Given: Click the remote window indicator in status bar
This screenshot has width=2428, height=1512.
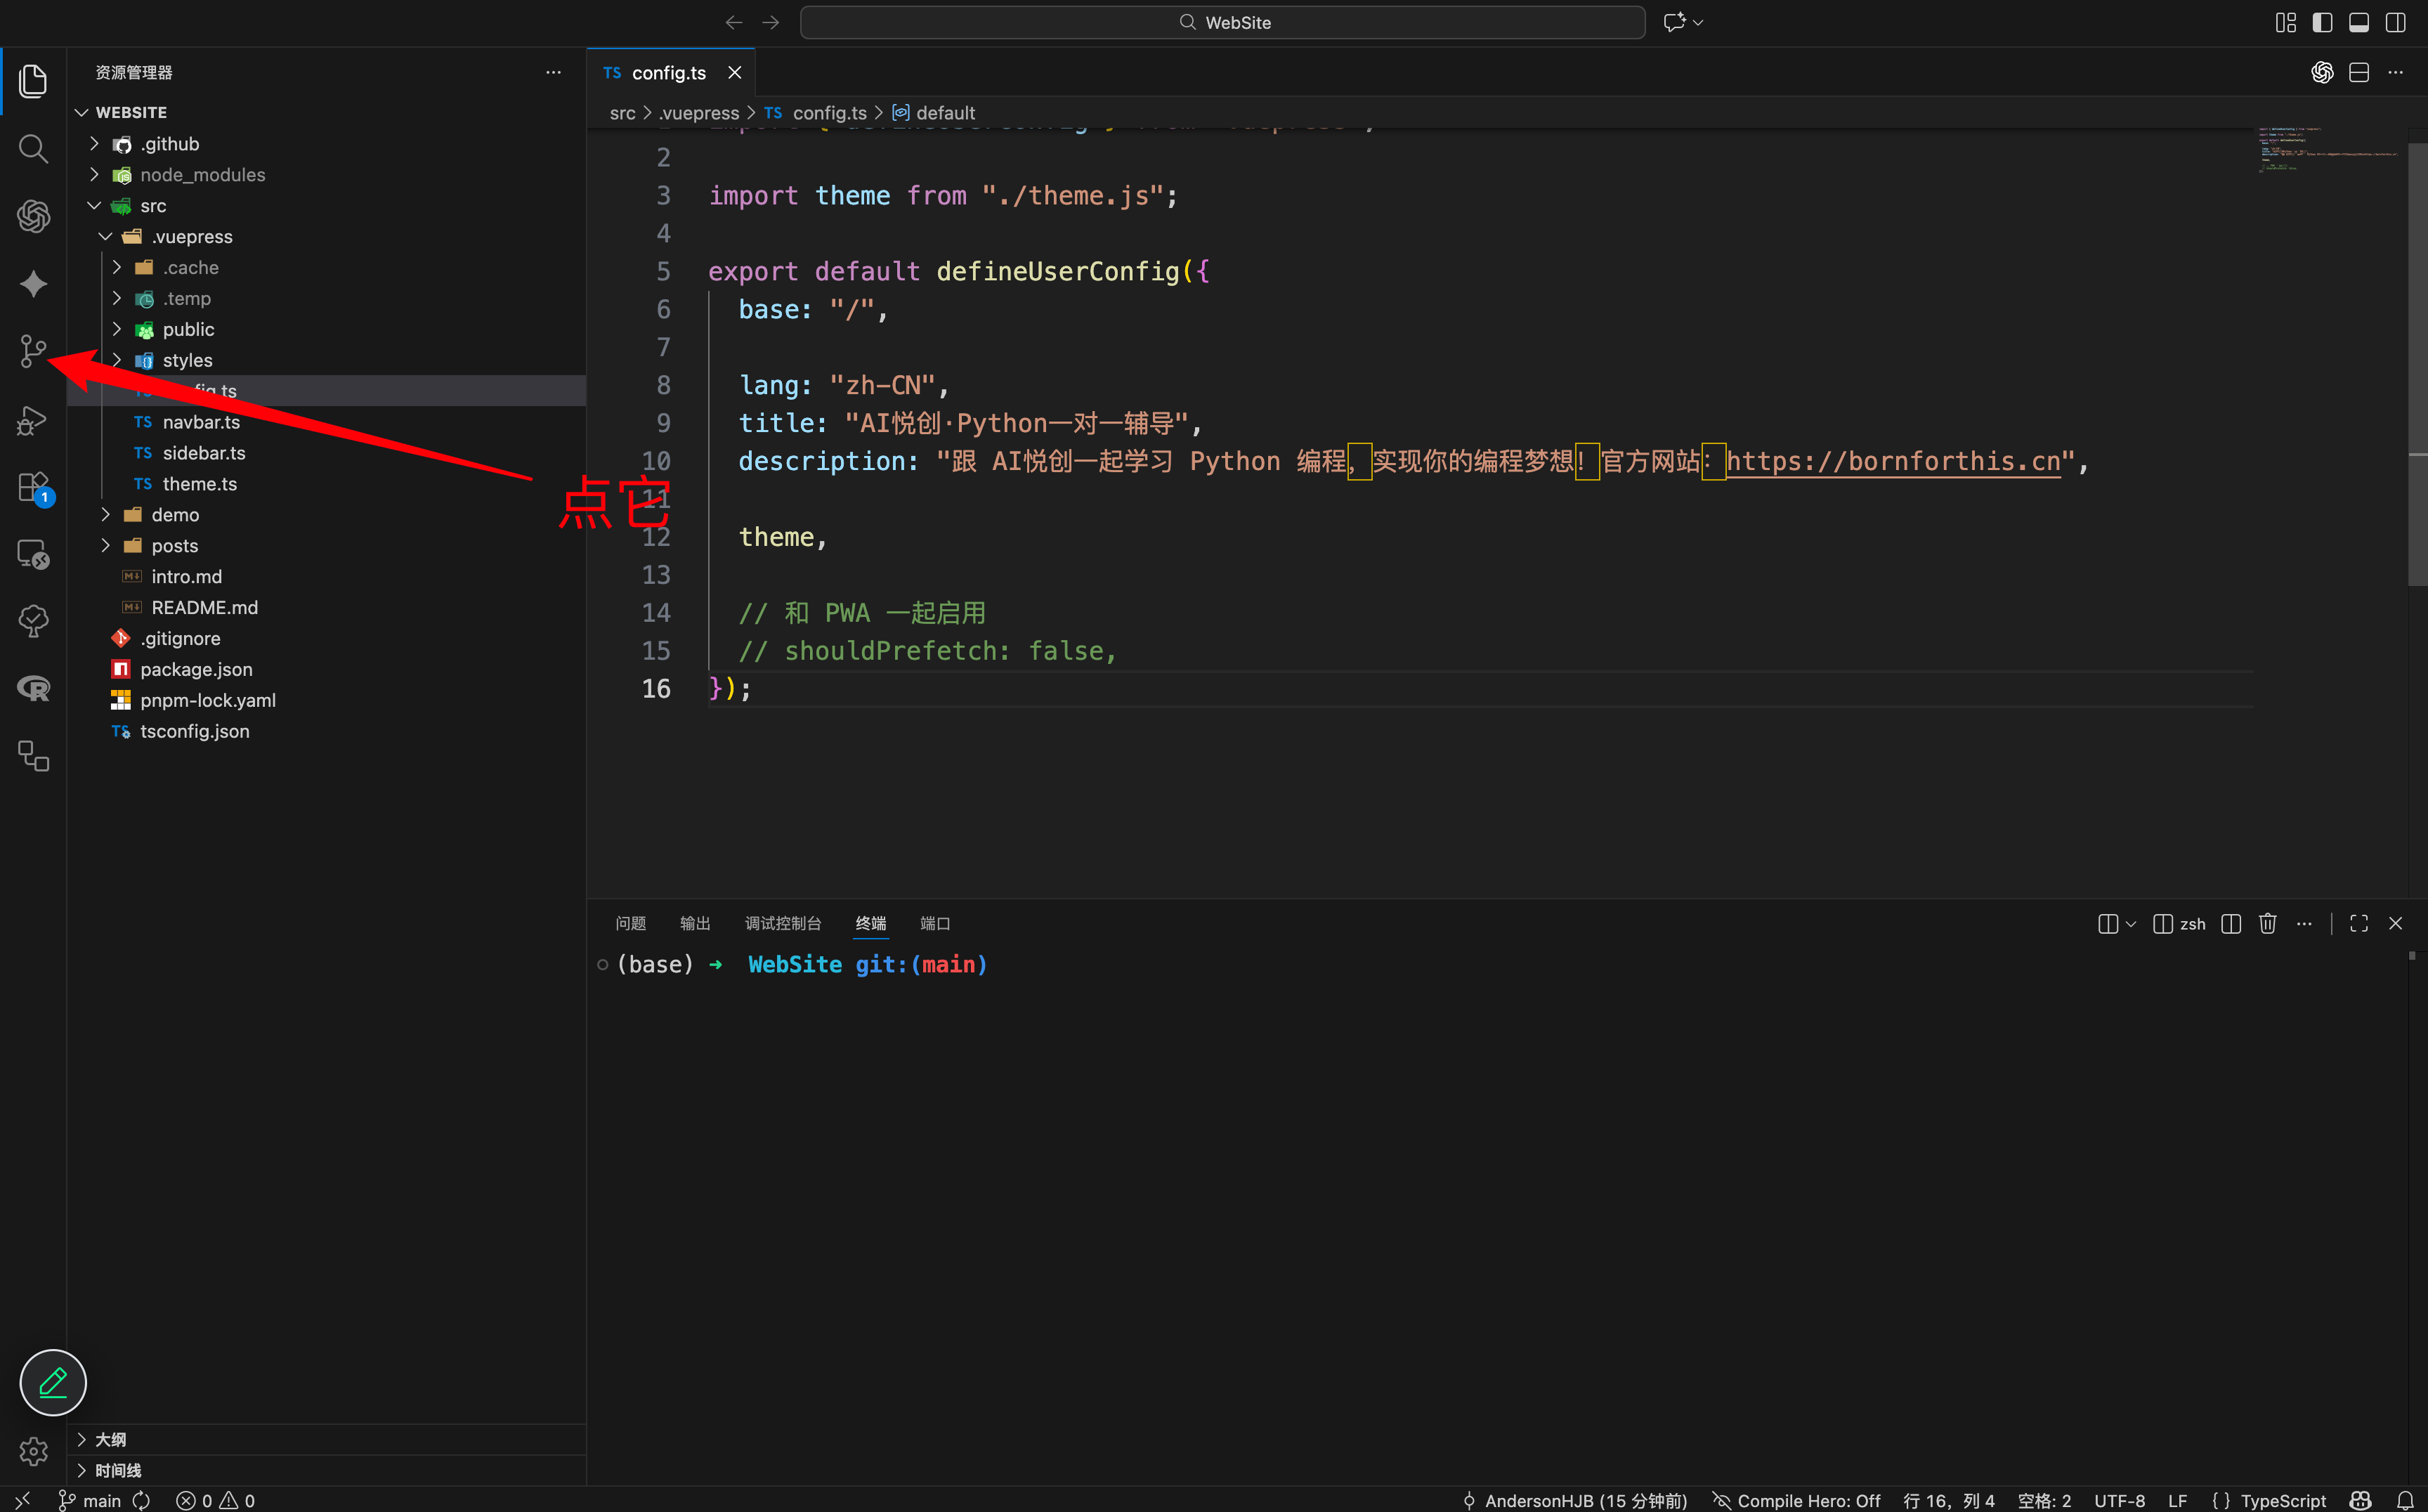Looking at the screenshot, I should pyautogui.click(x=22, y=1500).
